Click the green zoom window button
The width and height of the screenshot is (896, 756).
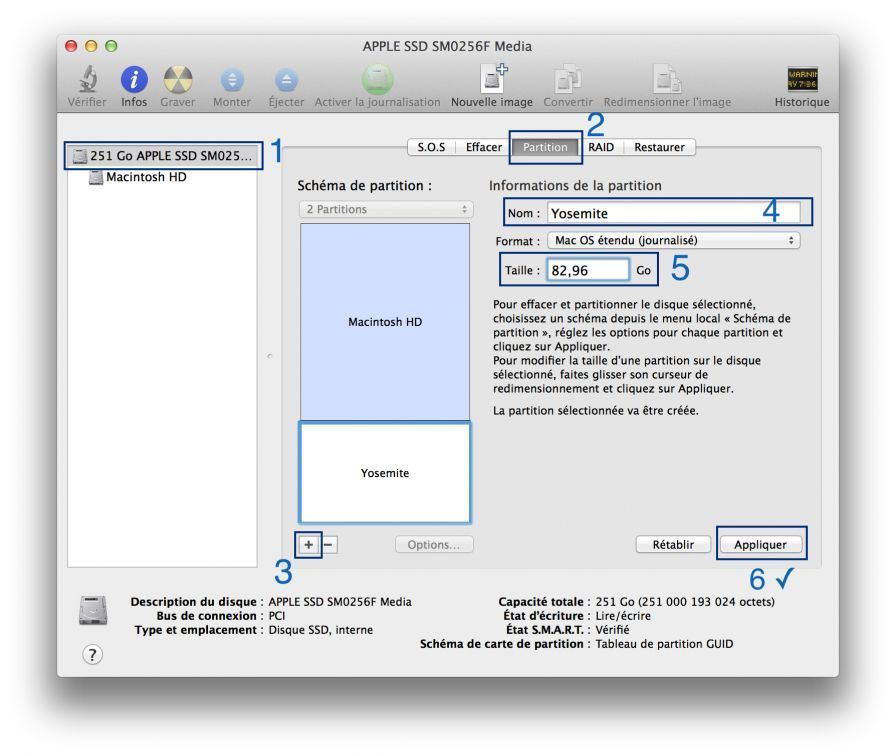tap(111, 46)
